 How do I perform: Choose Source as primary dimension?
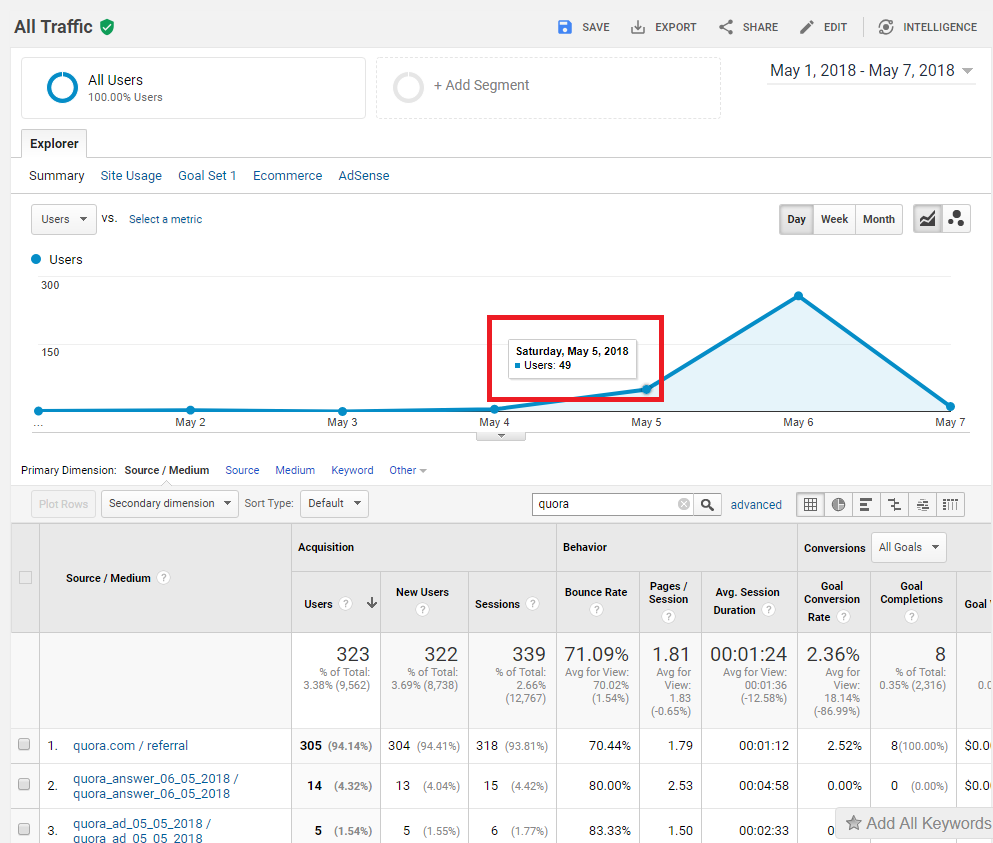pyautogui.click(x=242, y=470)
